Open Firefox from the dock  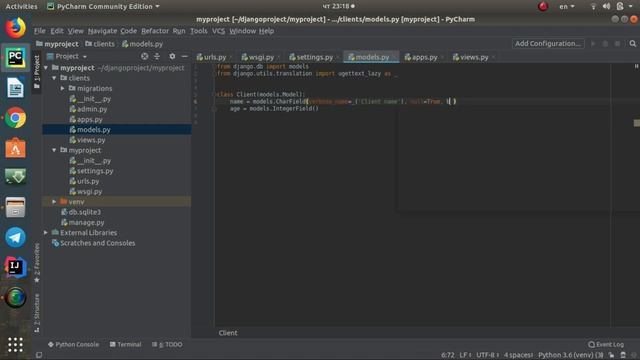[x=16, y=28]
